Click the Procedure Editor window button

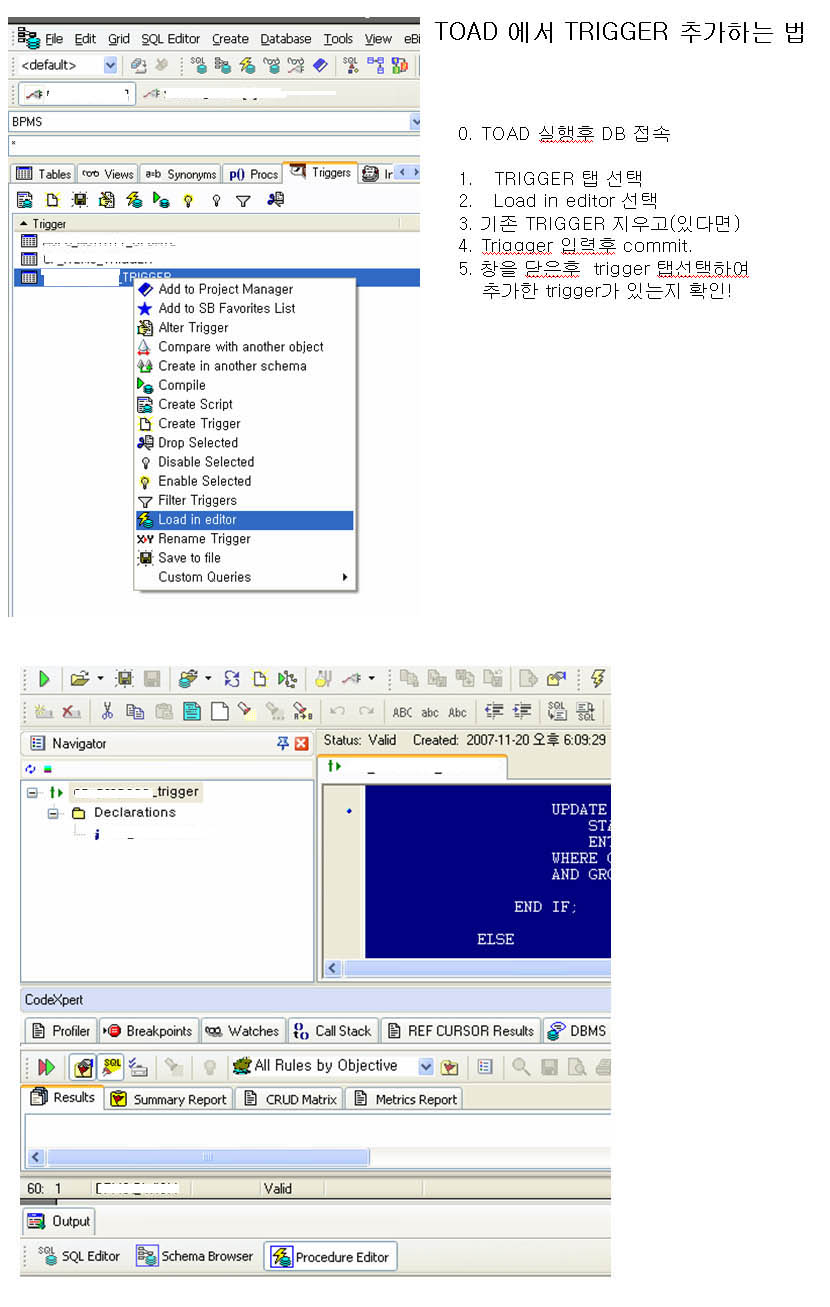tap(331, 1257)
